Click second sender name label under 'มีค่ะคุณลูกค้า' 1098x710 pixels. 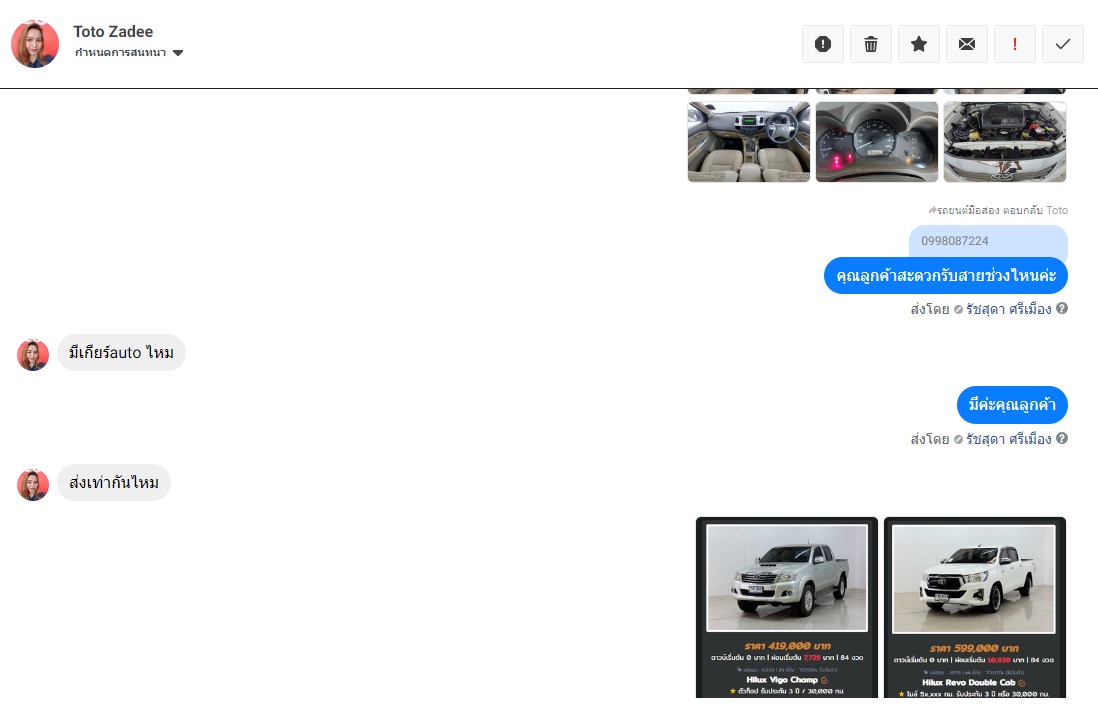click(1008, 439)
